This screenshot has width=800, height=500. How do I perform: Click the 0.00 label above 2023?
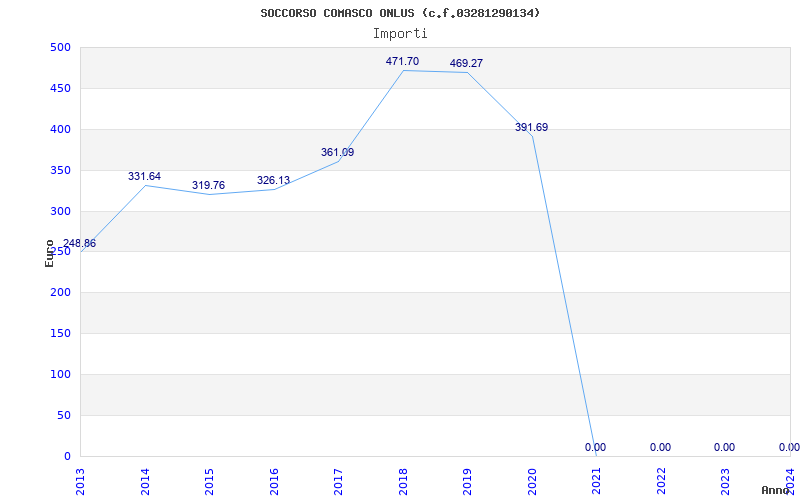click(724, 447)
